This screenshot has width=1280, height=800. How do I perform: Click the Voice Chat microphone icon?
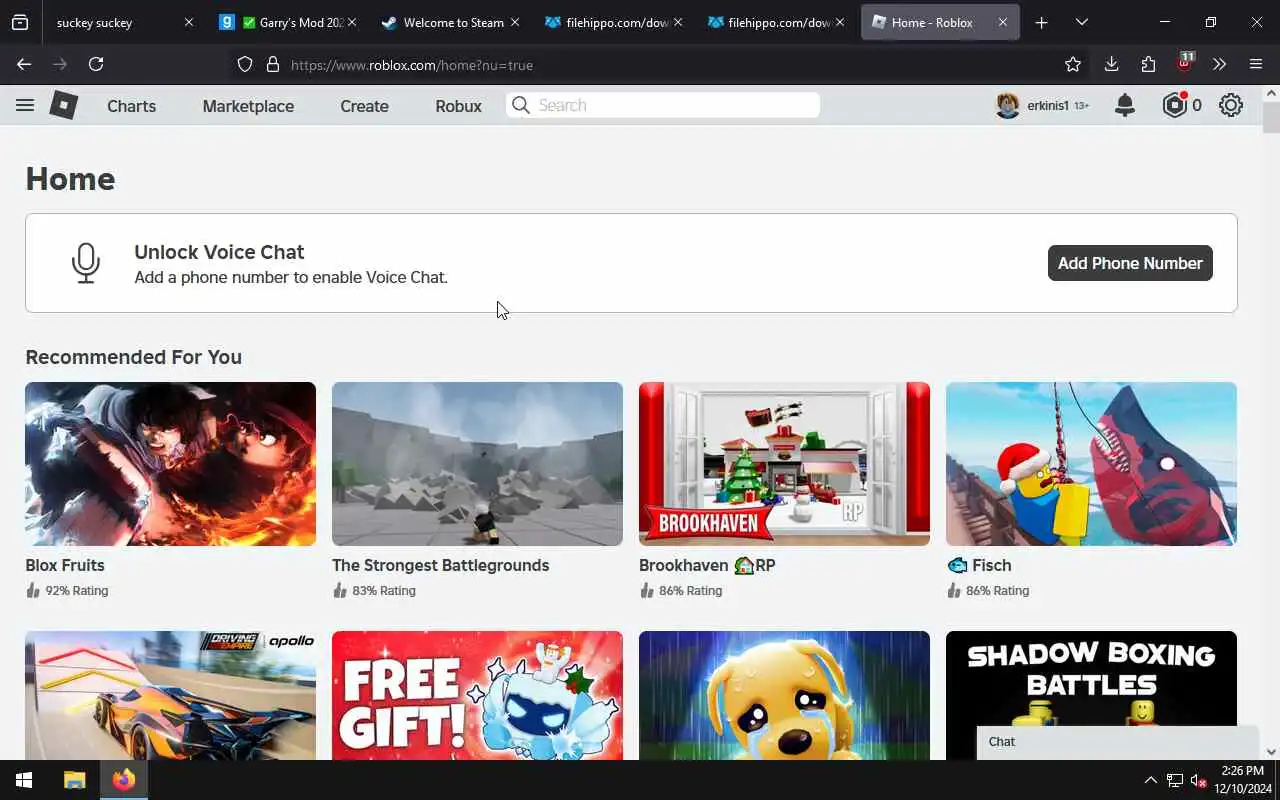86,263
